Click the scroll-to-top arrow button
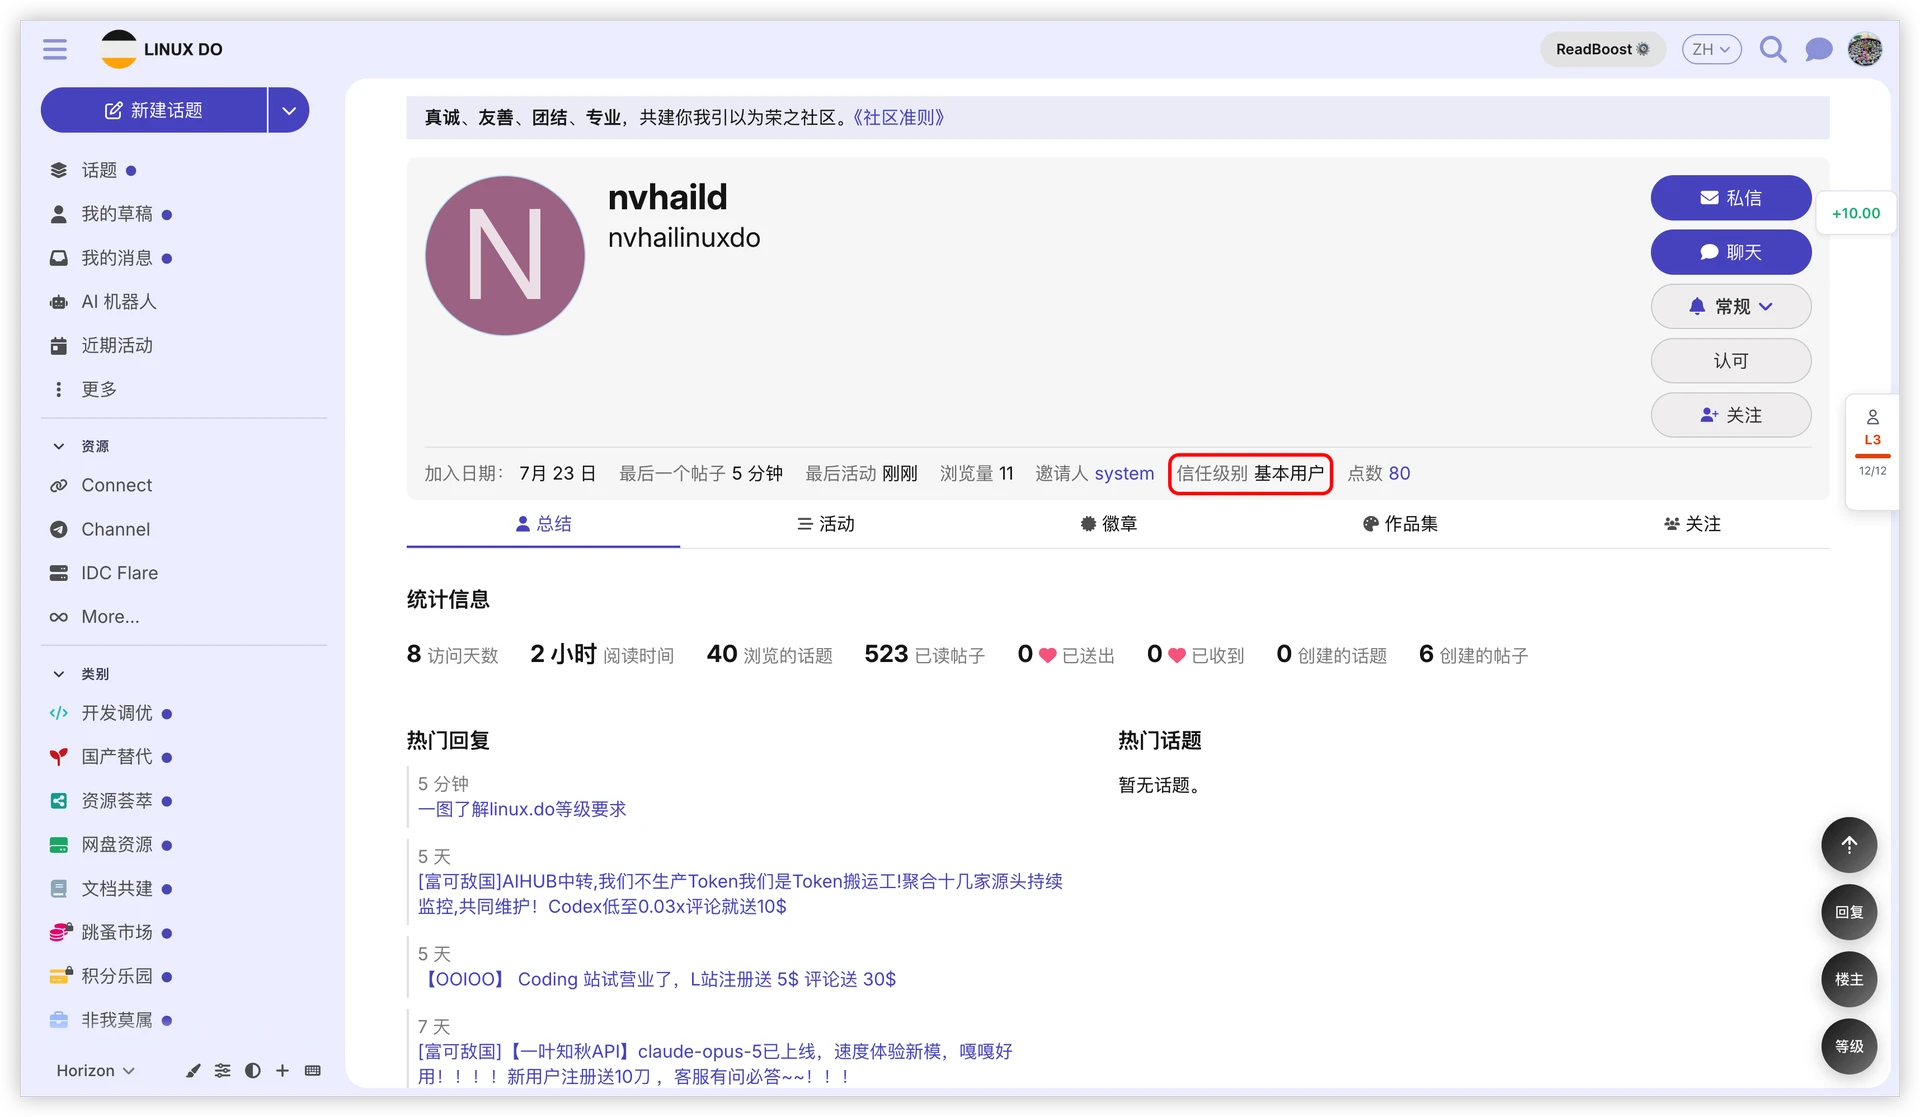The image size is (1920, 1117). [x=1849, y=845]
